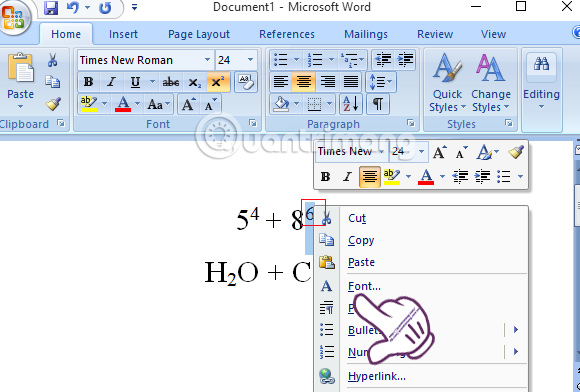Apply yellow highlight color in ribbon
The width and height of the screenshot is (580, 392).
(x=89, y=104)
